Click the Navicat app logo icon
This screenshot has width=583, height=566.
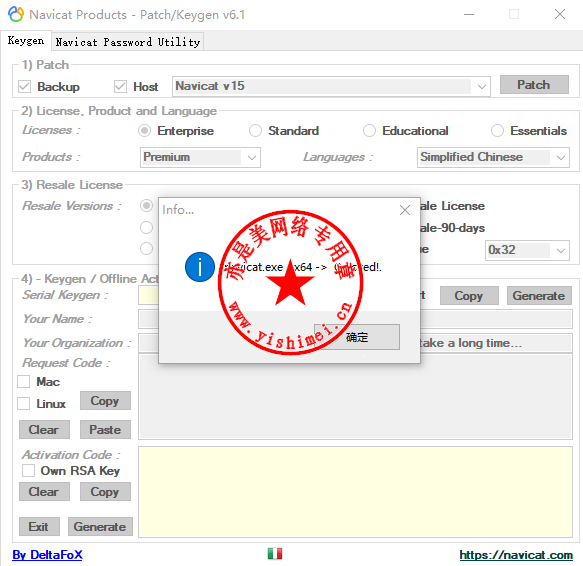coord(16,14)
